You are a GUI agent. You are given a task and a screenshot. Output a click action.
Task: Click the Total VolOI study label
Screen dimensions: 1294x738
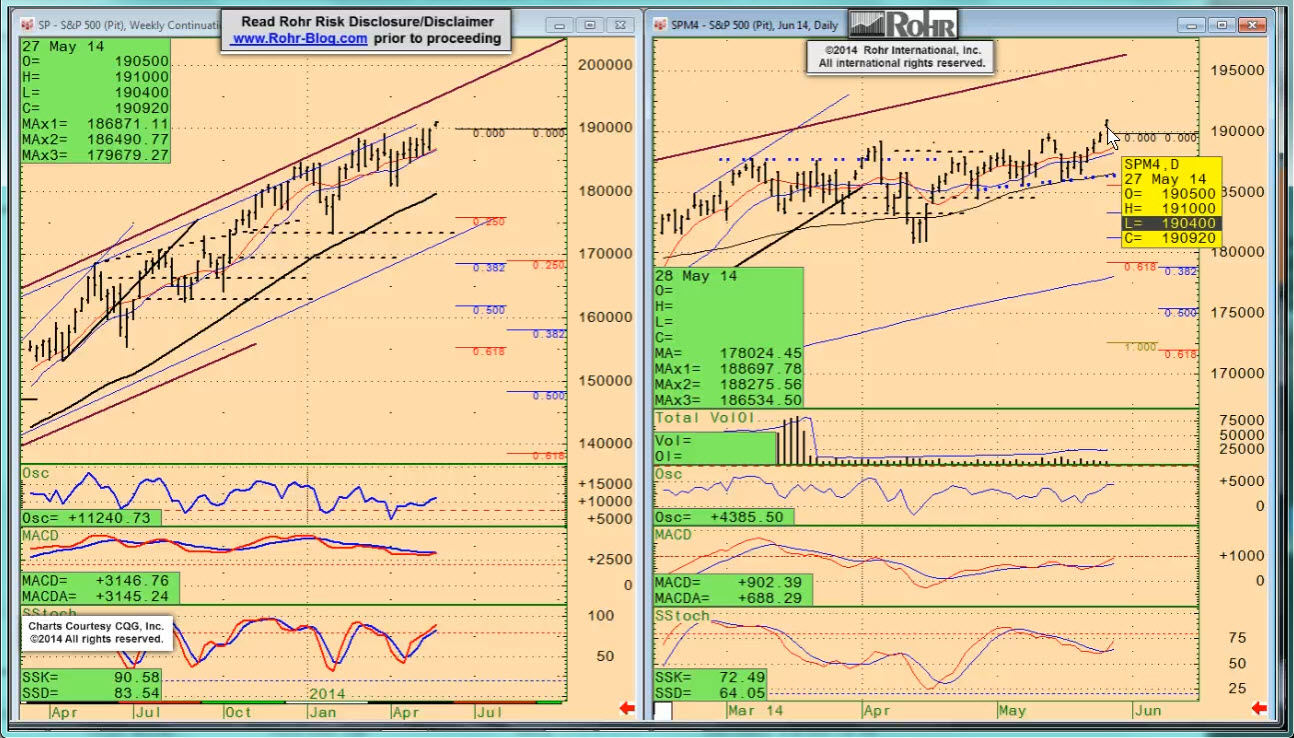(x=704, y=416)
